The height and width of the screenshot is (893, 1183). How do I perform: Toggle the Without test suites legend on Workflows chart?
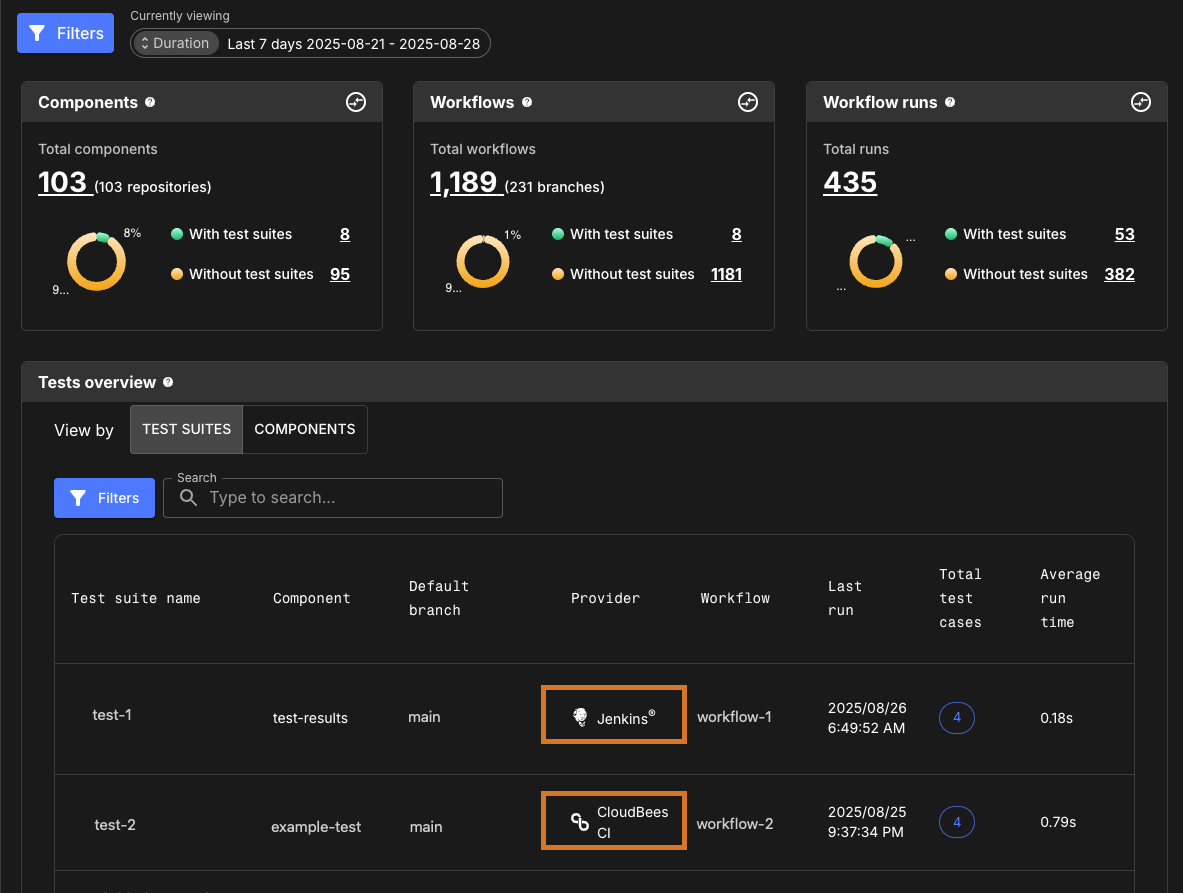(x=629, y=274)
